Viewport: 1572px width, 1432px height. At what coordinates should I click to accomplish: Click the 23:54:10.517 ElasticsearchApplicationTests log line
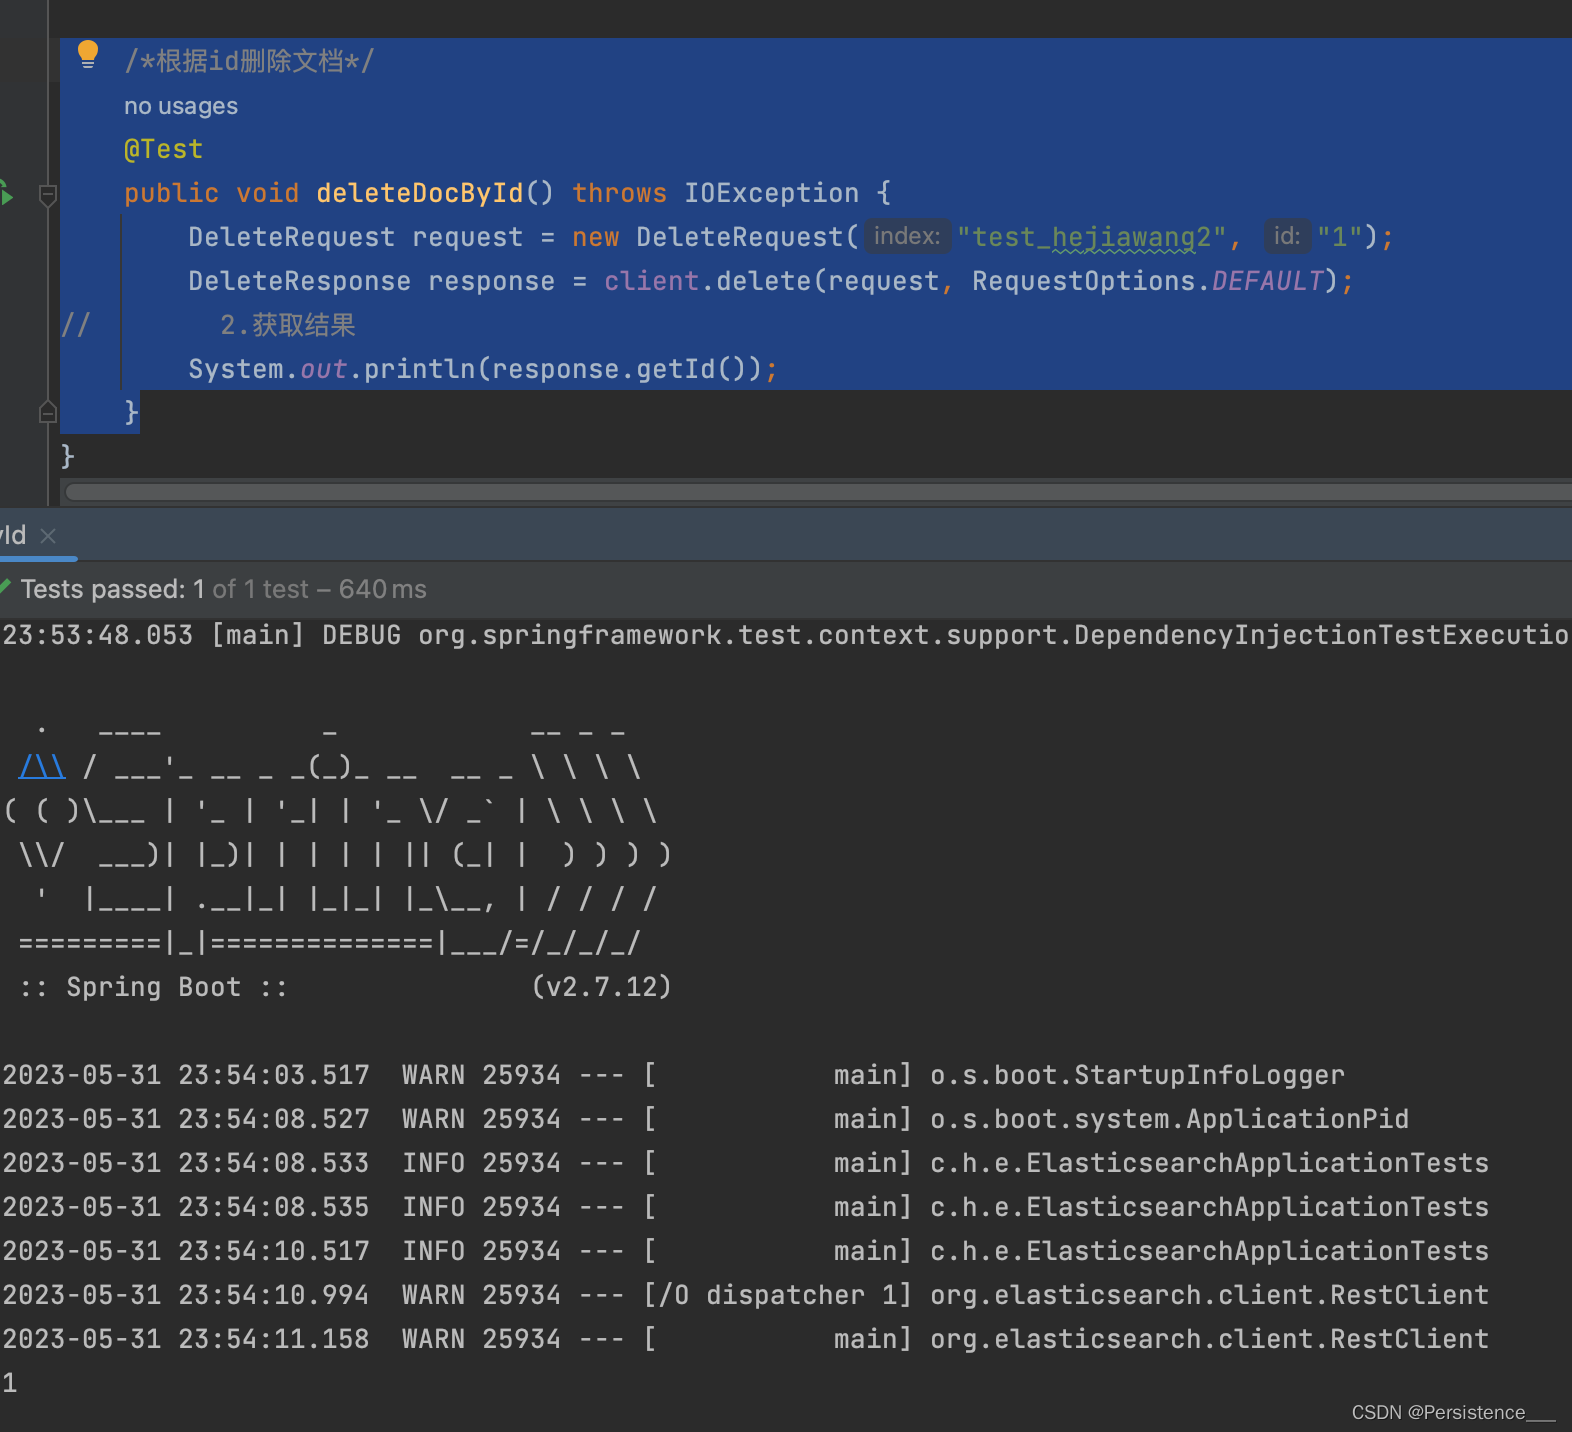[746, 1251]
